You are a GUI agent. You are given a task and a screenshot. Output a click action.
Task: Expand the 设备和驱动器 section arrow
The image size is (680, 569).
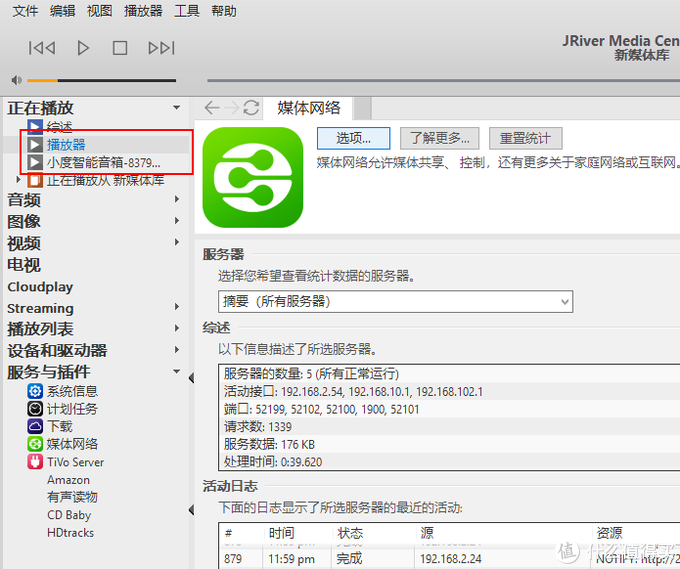[177, 350]
